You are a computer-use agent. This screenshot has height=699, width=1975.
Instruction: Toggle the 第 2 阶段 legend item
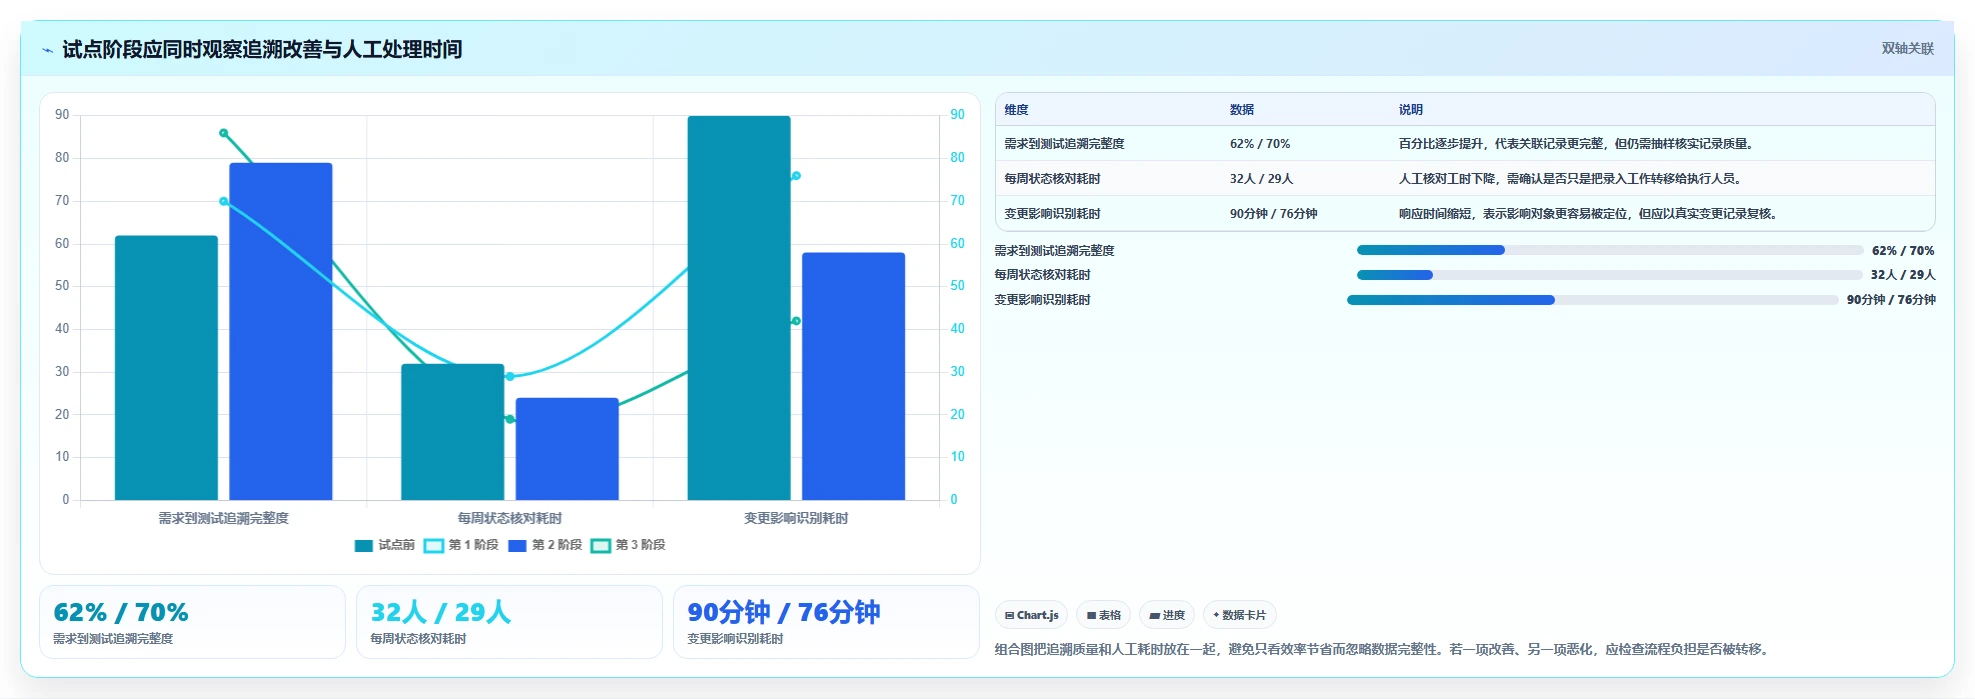pos(545,545)
